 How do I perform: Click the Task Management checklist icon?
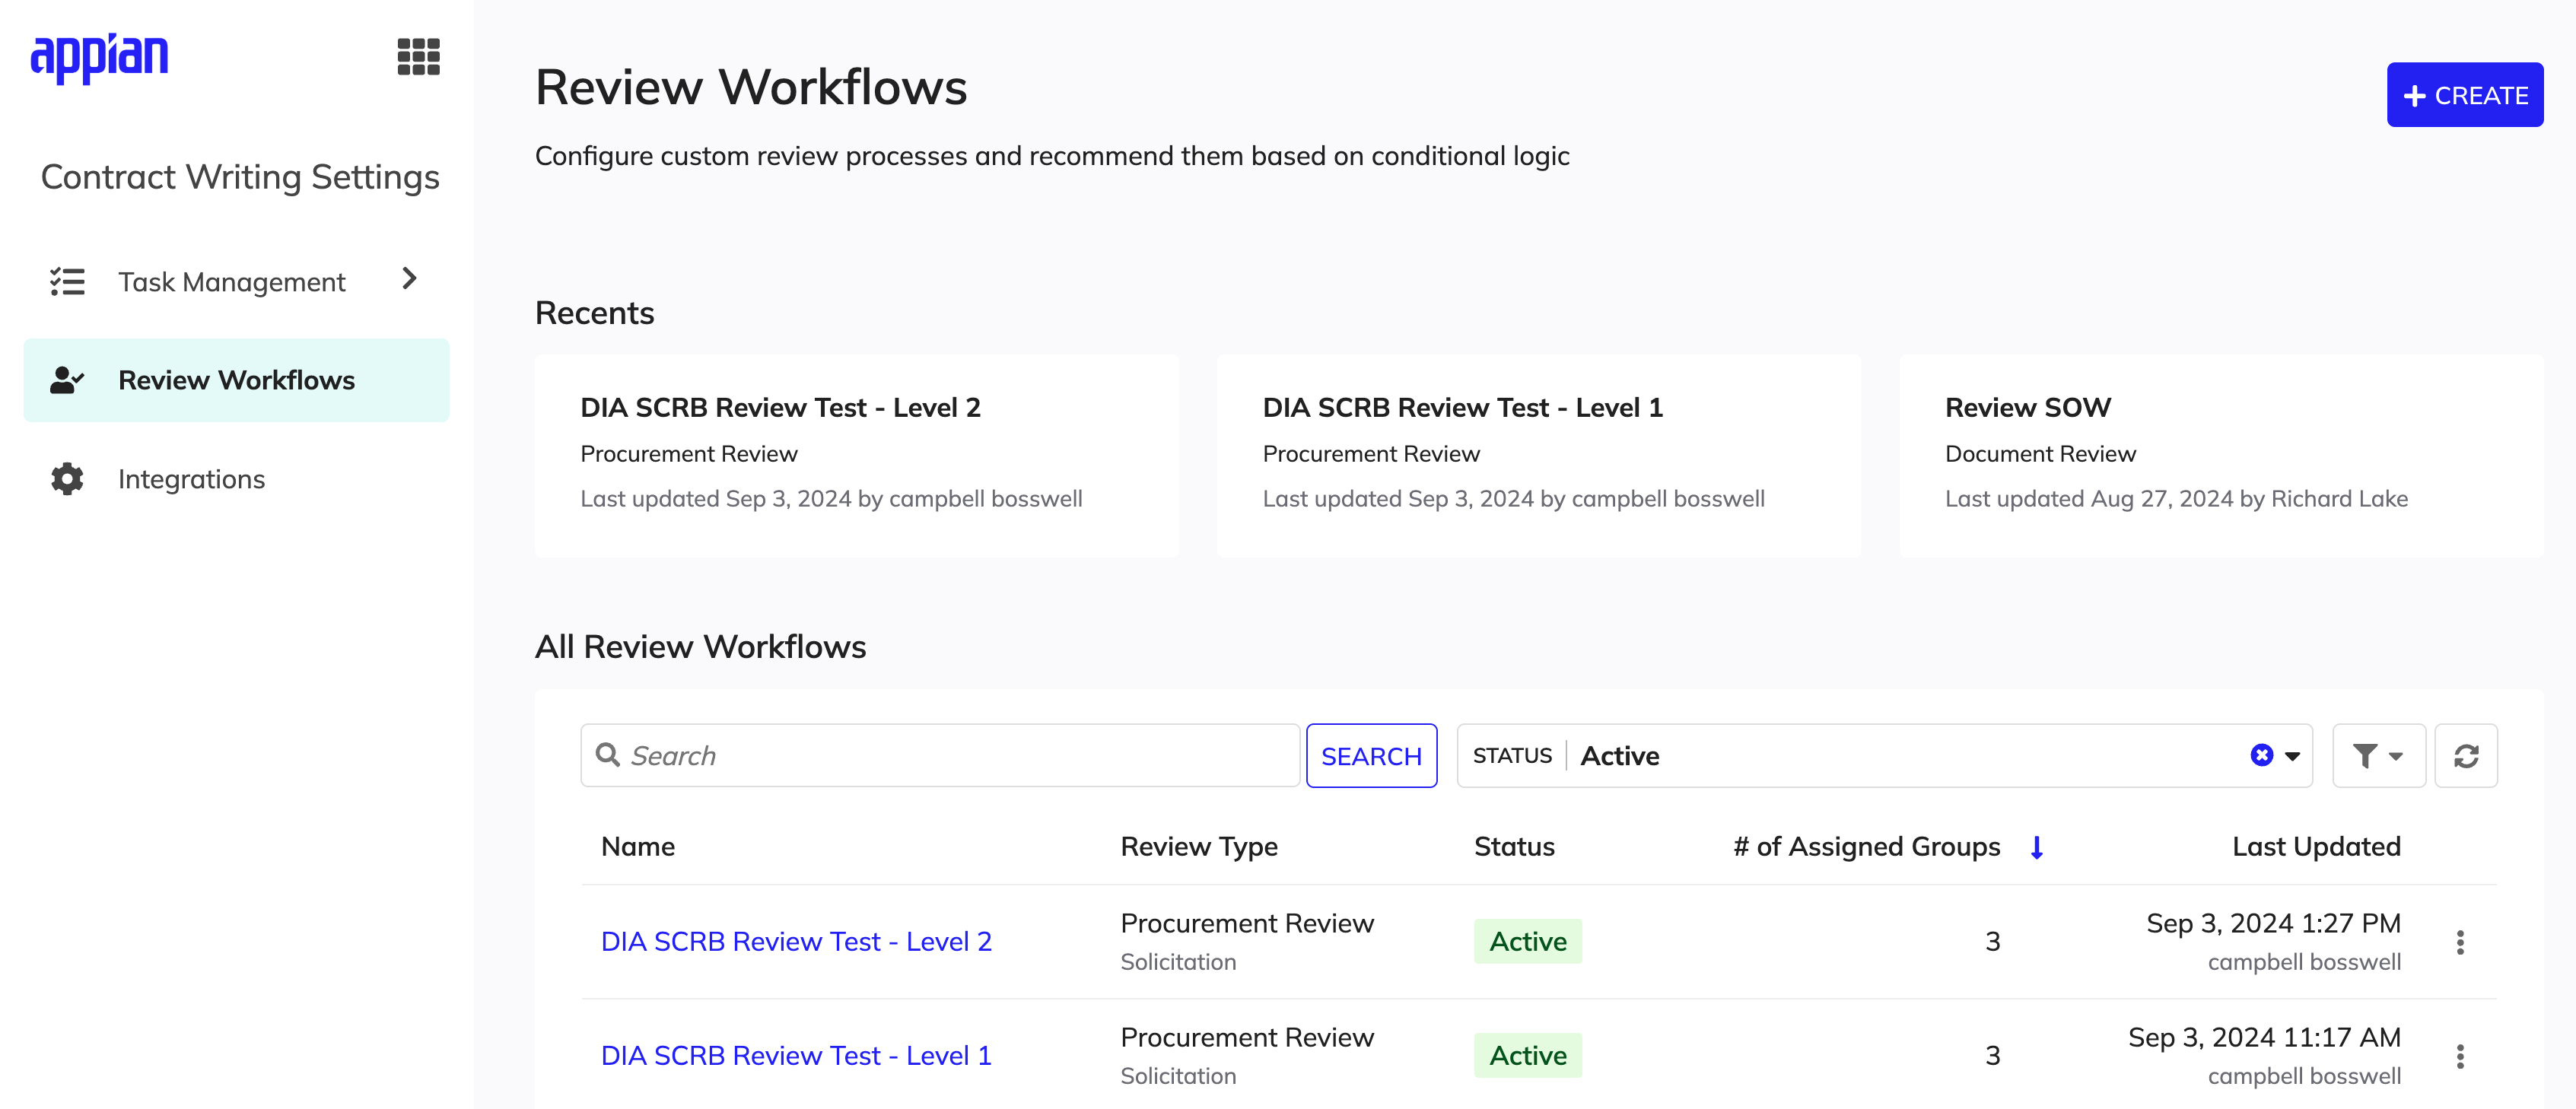pos(67,281)
